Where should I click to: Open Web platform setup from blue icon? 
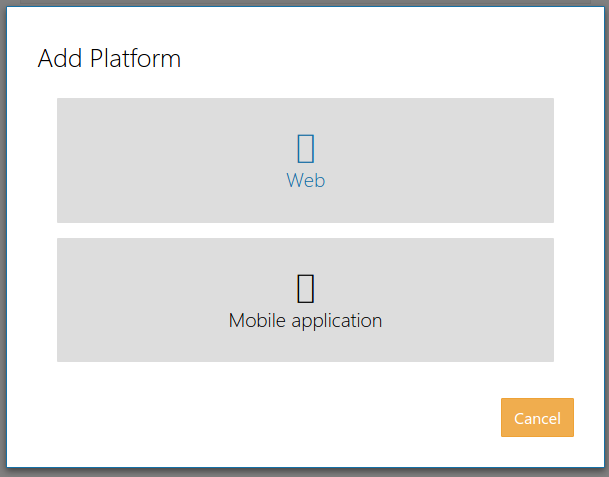tap(306, 148)
